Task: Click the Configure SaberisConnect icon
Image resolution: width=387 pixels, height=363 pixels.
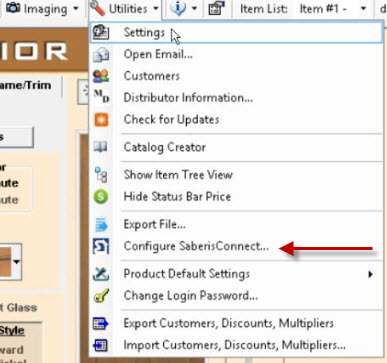Action: click(x=101, y=247)
